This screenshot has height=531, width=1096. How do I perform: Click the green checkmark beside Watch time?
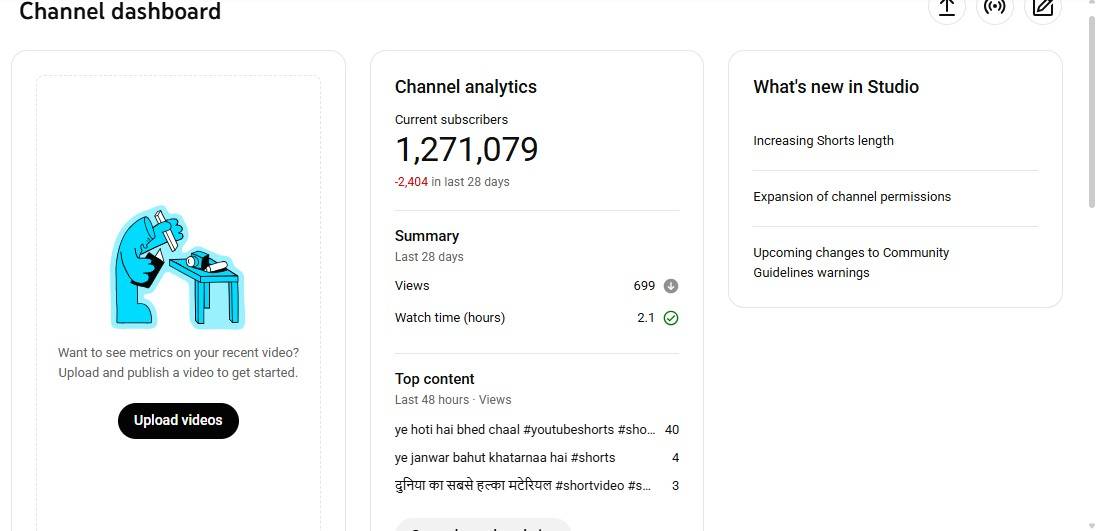[671, 318]
